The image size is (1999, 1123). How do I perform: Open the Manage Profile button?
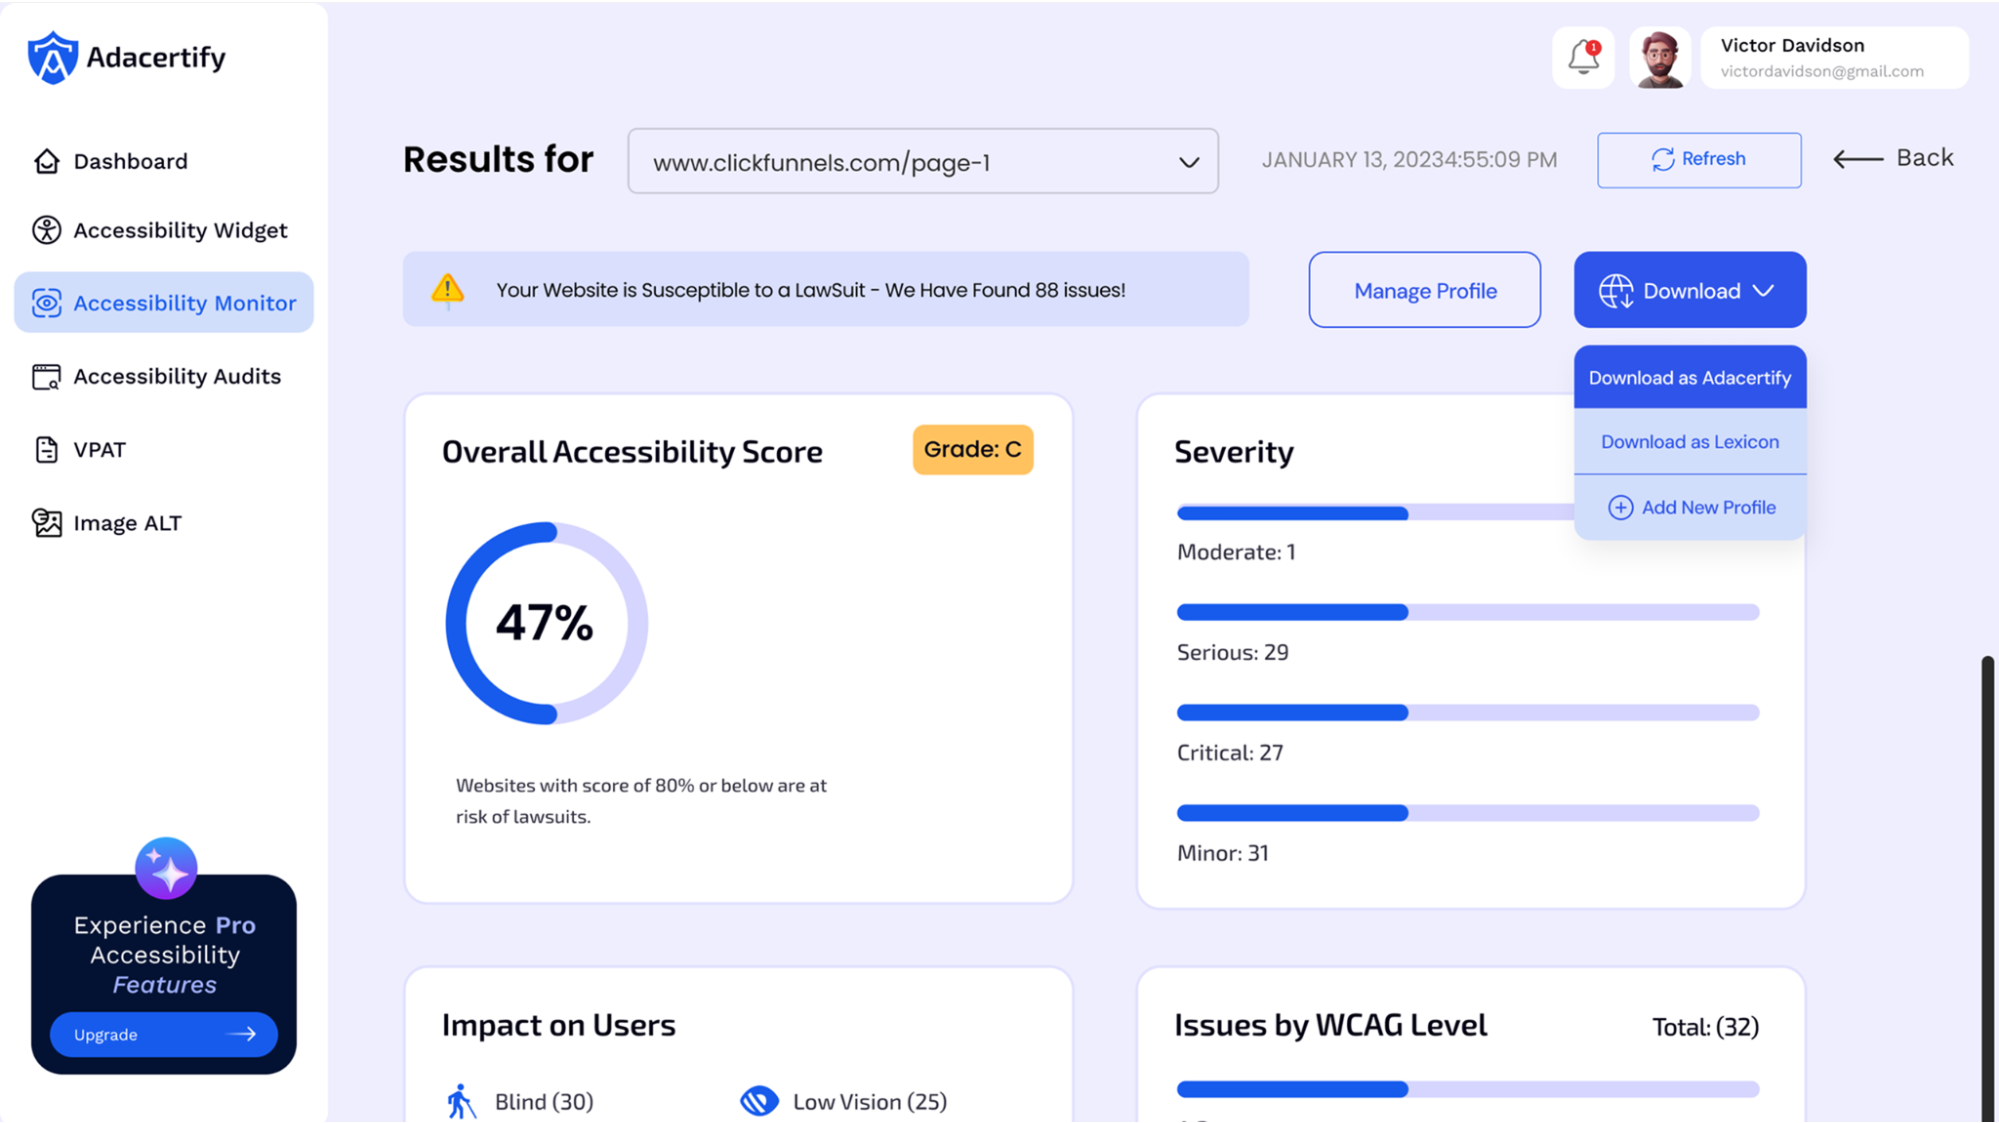tap(1424, 290)
